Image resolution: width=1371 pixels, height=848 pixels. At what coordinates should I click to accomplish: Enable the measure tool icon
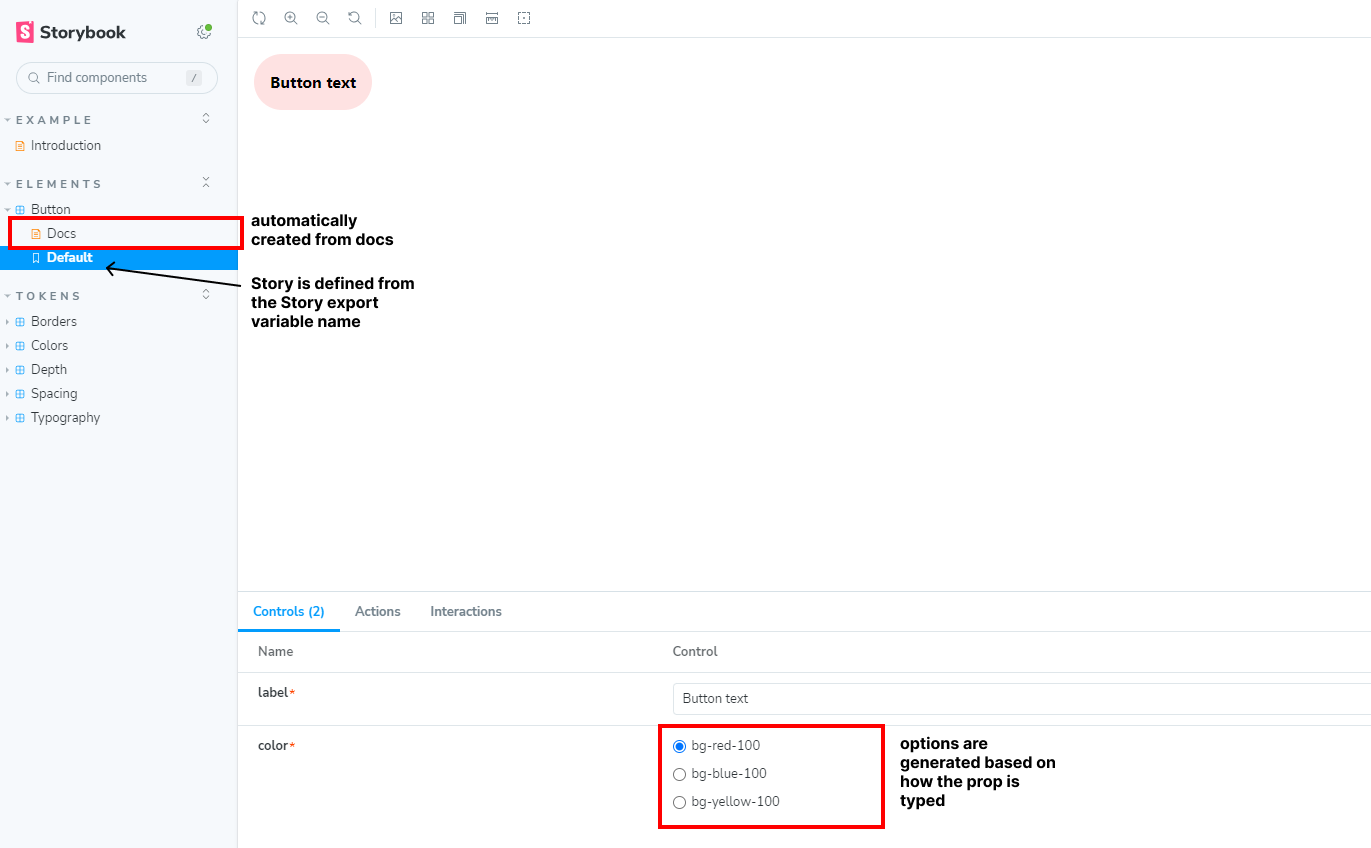[x=492, y=18]
